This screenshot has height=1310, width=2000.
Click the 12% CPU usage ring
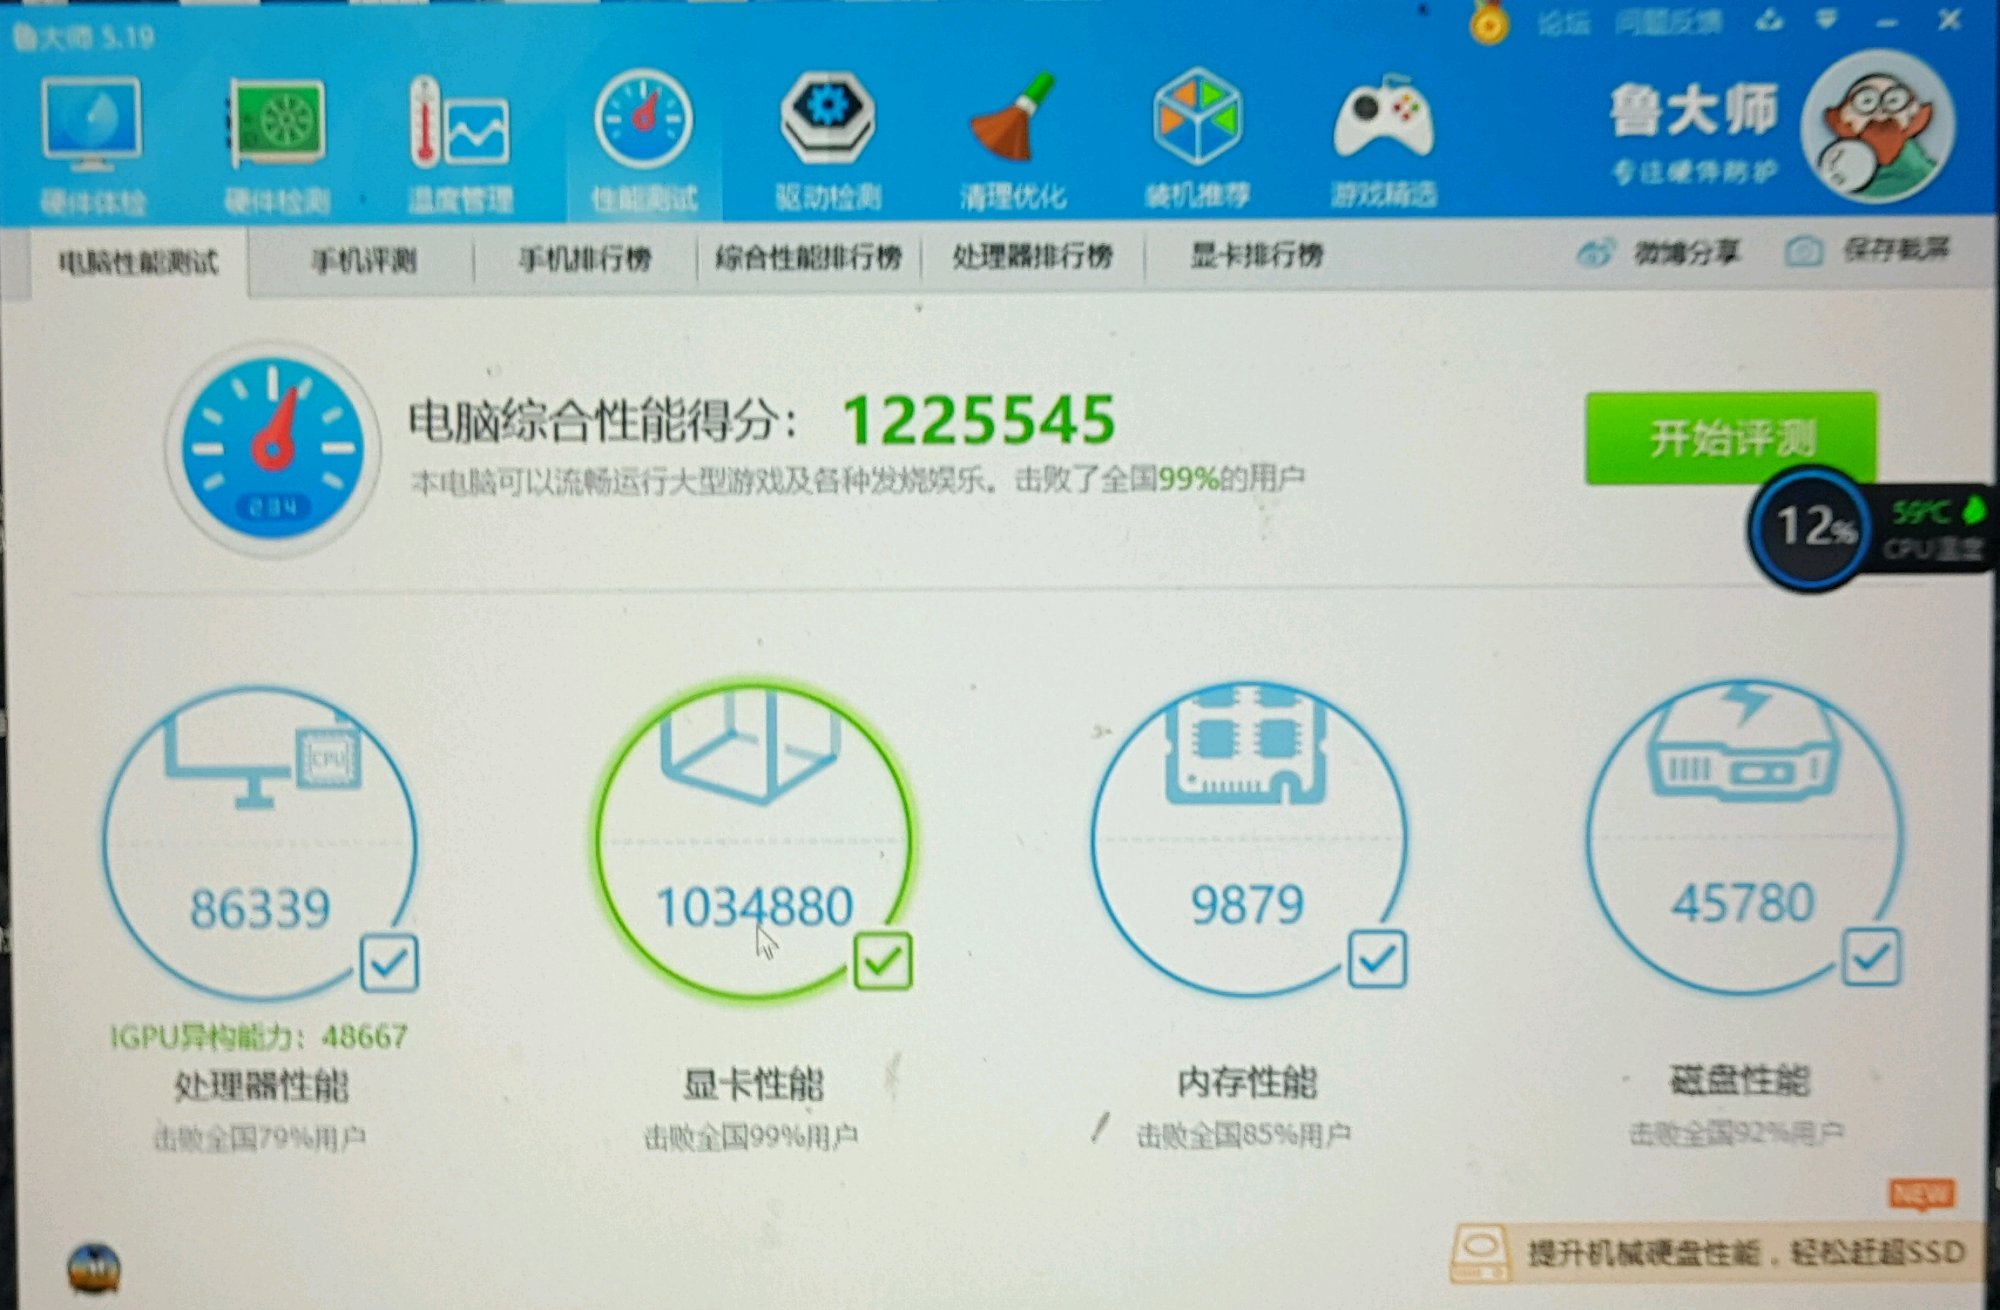click(x=1811, y=528)
